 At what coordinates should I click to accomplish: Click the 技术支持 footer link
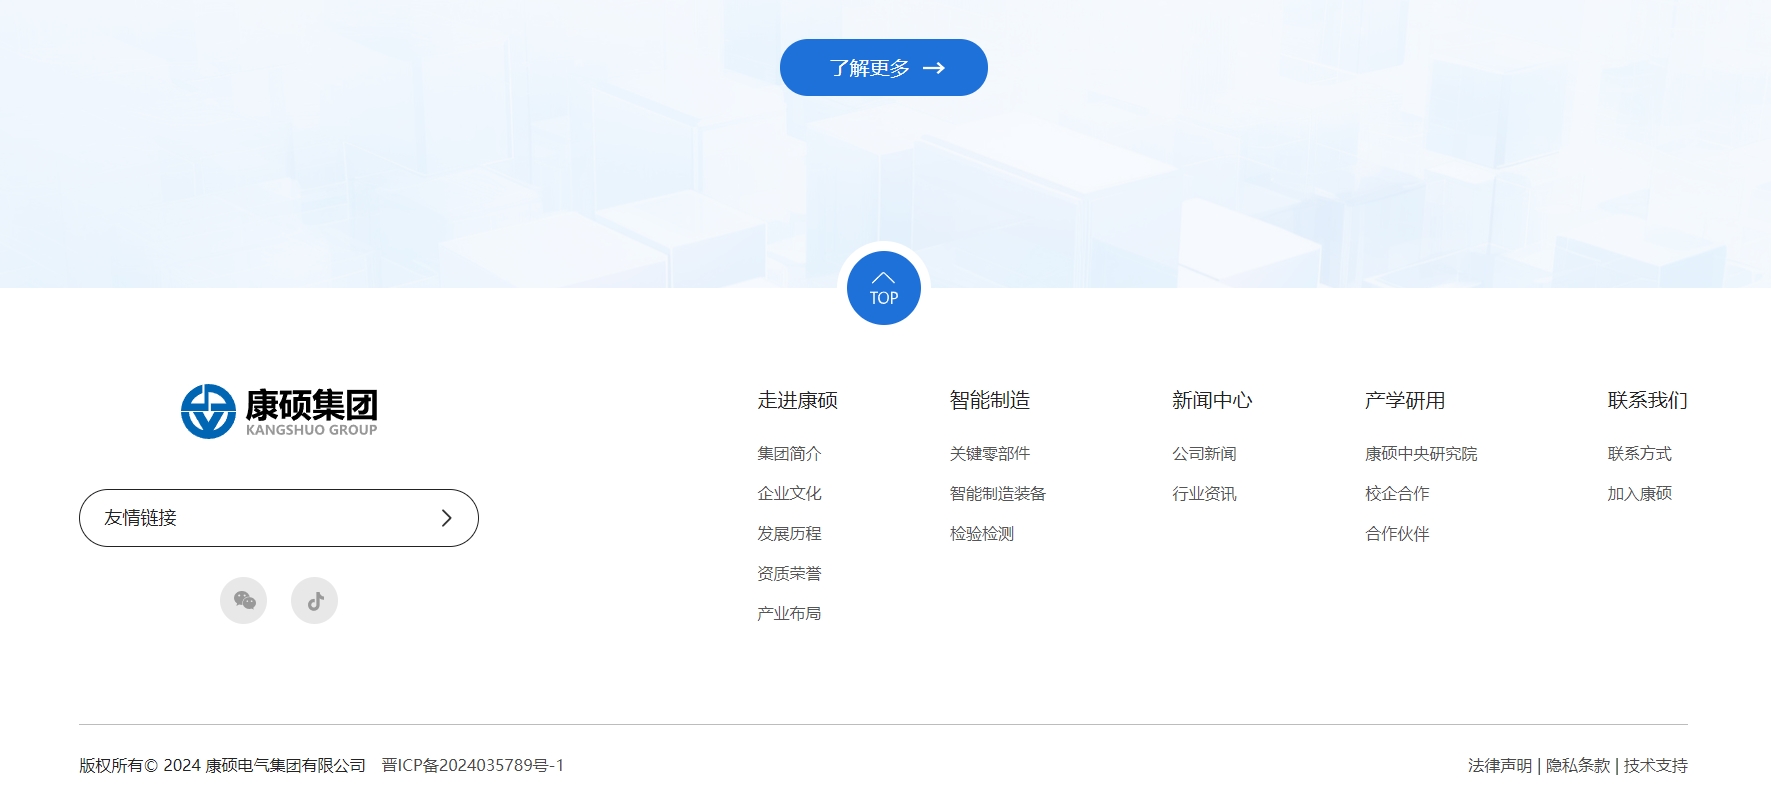(x=1656, y=766)
